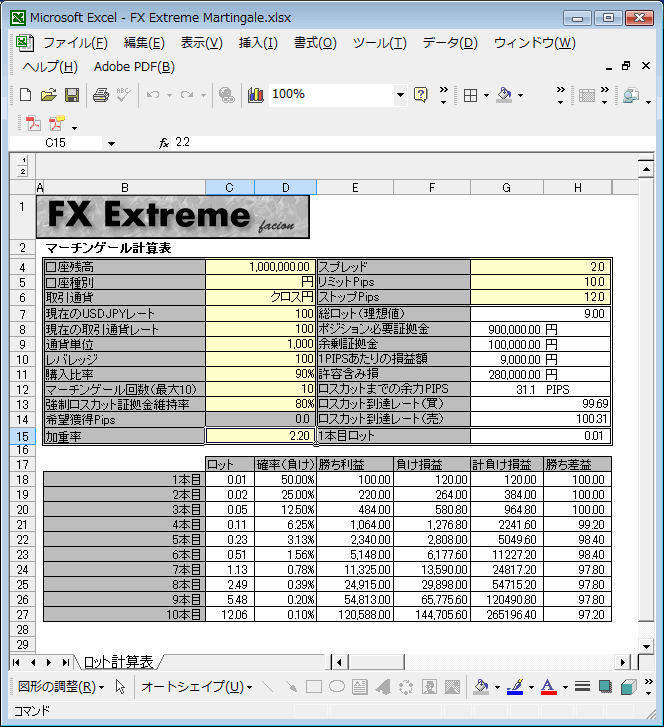Select the Rectangle drawing tool
This screenshot has height=727, width=664.
tap(314, 687)
